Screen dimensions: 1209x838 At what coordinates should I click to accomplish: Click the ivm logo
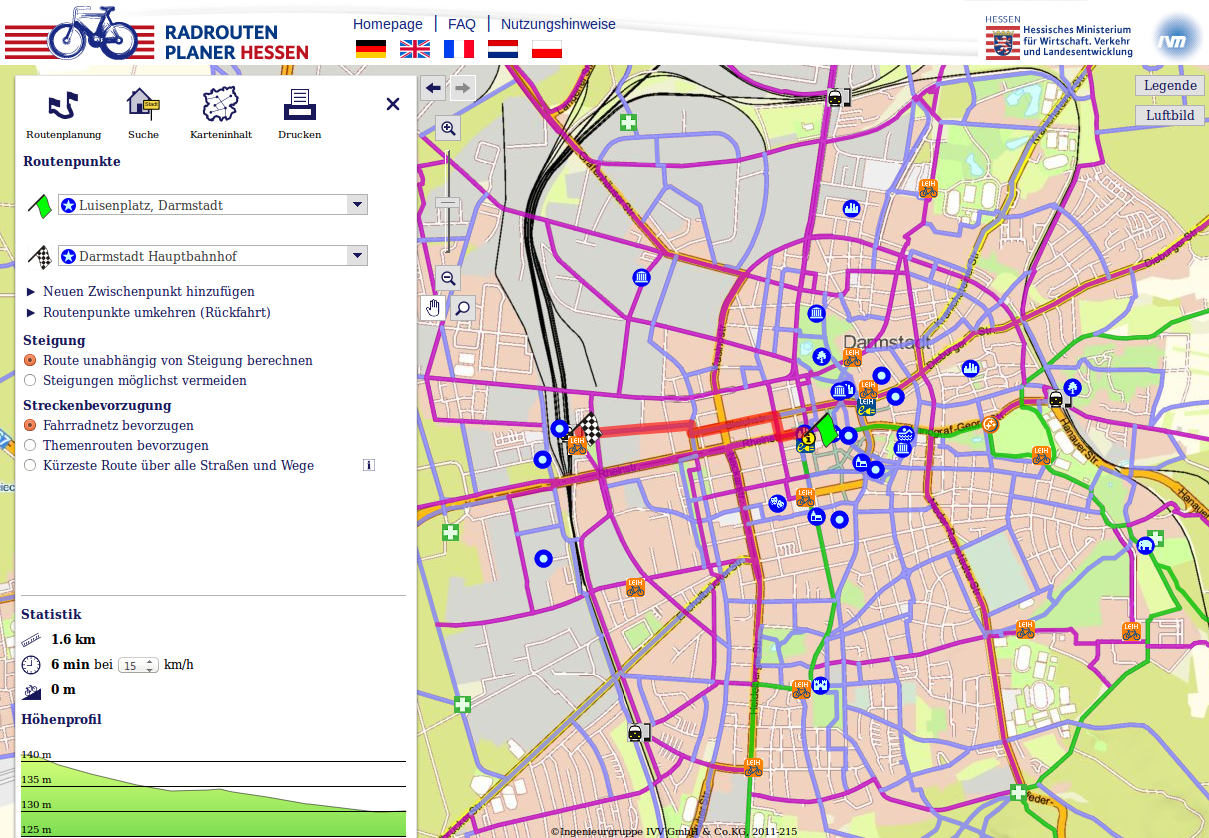[1177, 39]
